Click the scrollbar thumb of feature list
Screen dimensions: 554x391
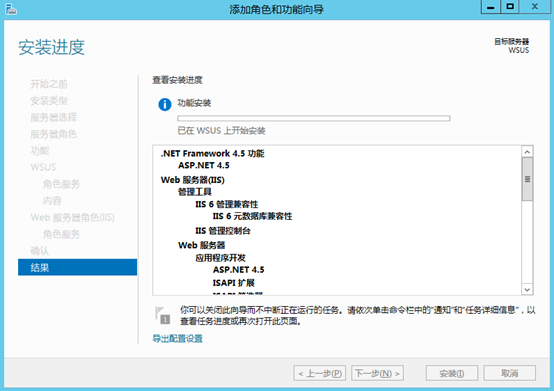pos(527,179)
